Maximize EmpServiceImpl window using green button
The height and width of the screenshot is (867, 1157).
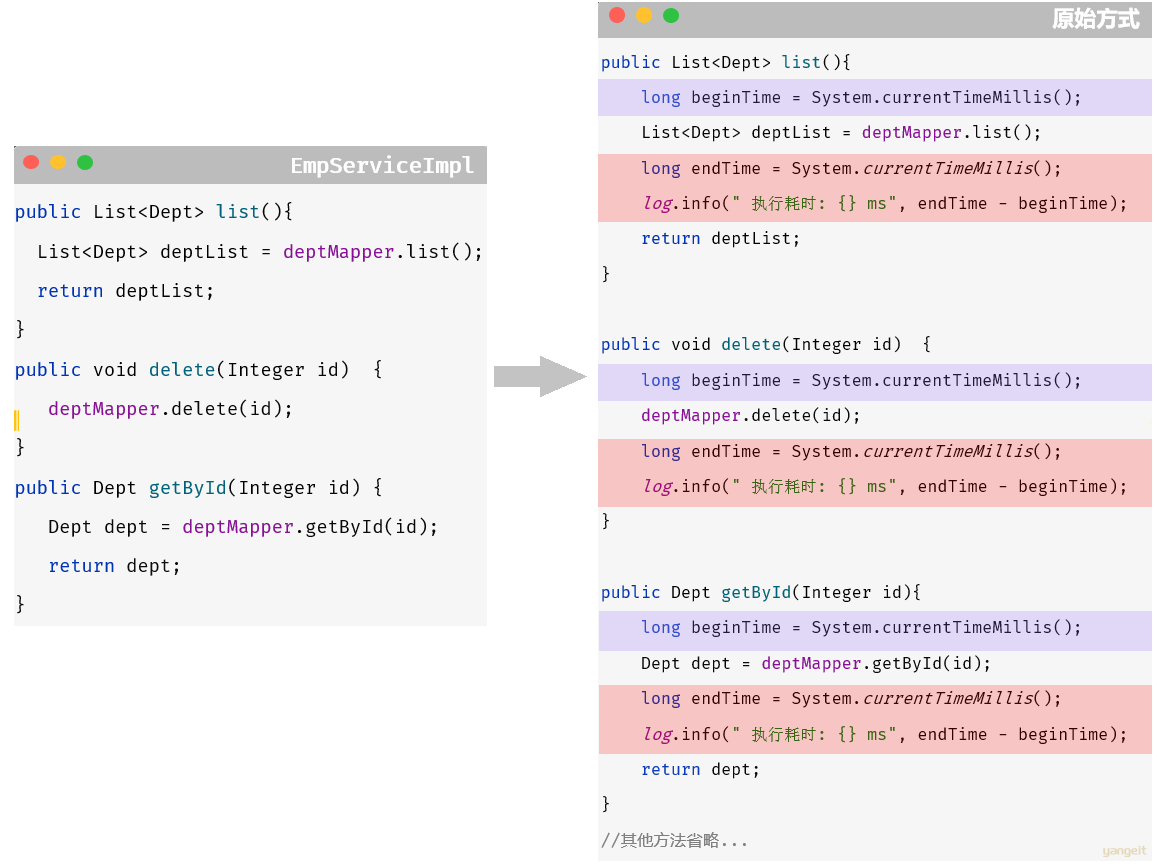[85, 162]
